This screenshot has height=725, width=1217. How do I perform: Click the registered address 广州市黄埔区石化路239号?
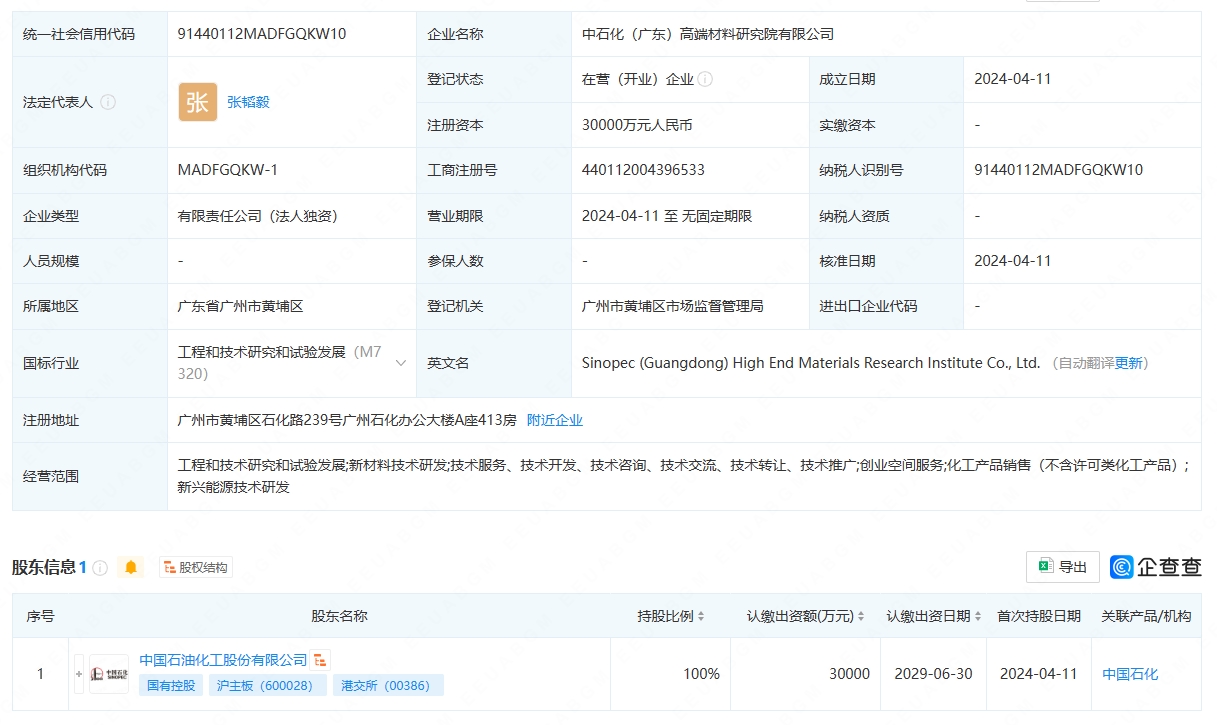(x=347, y=420)
